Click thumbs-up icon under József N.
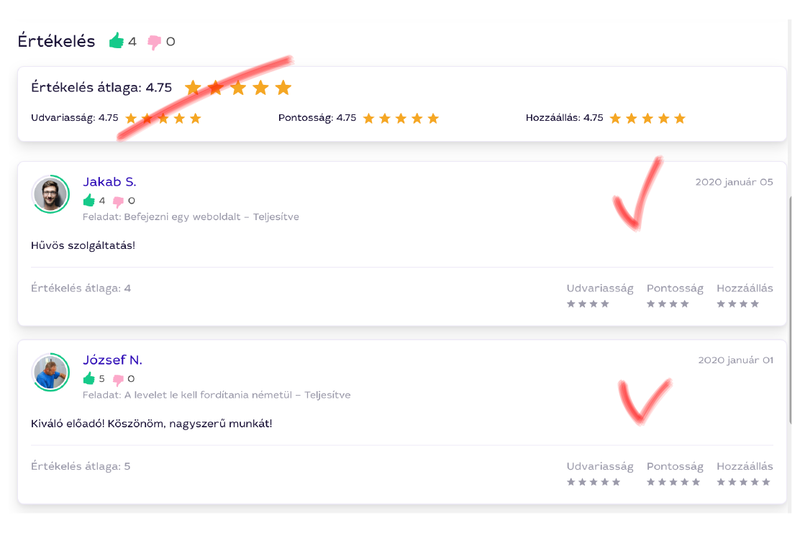This screenshot has width=800, height=533. click(x=89, y=379)
